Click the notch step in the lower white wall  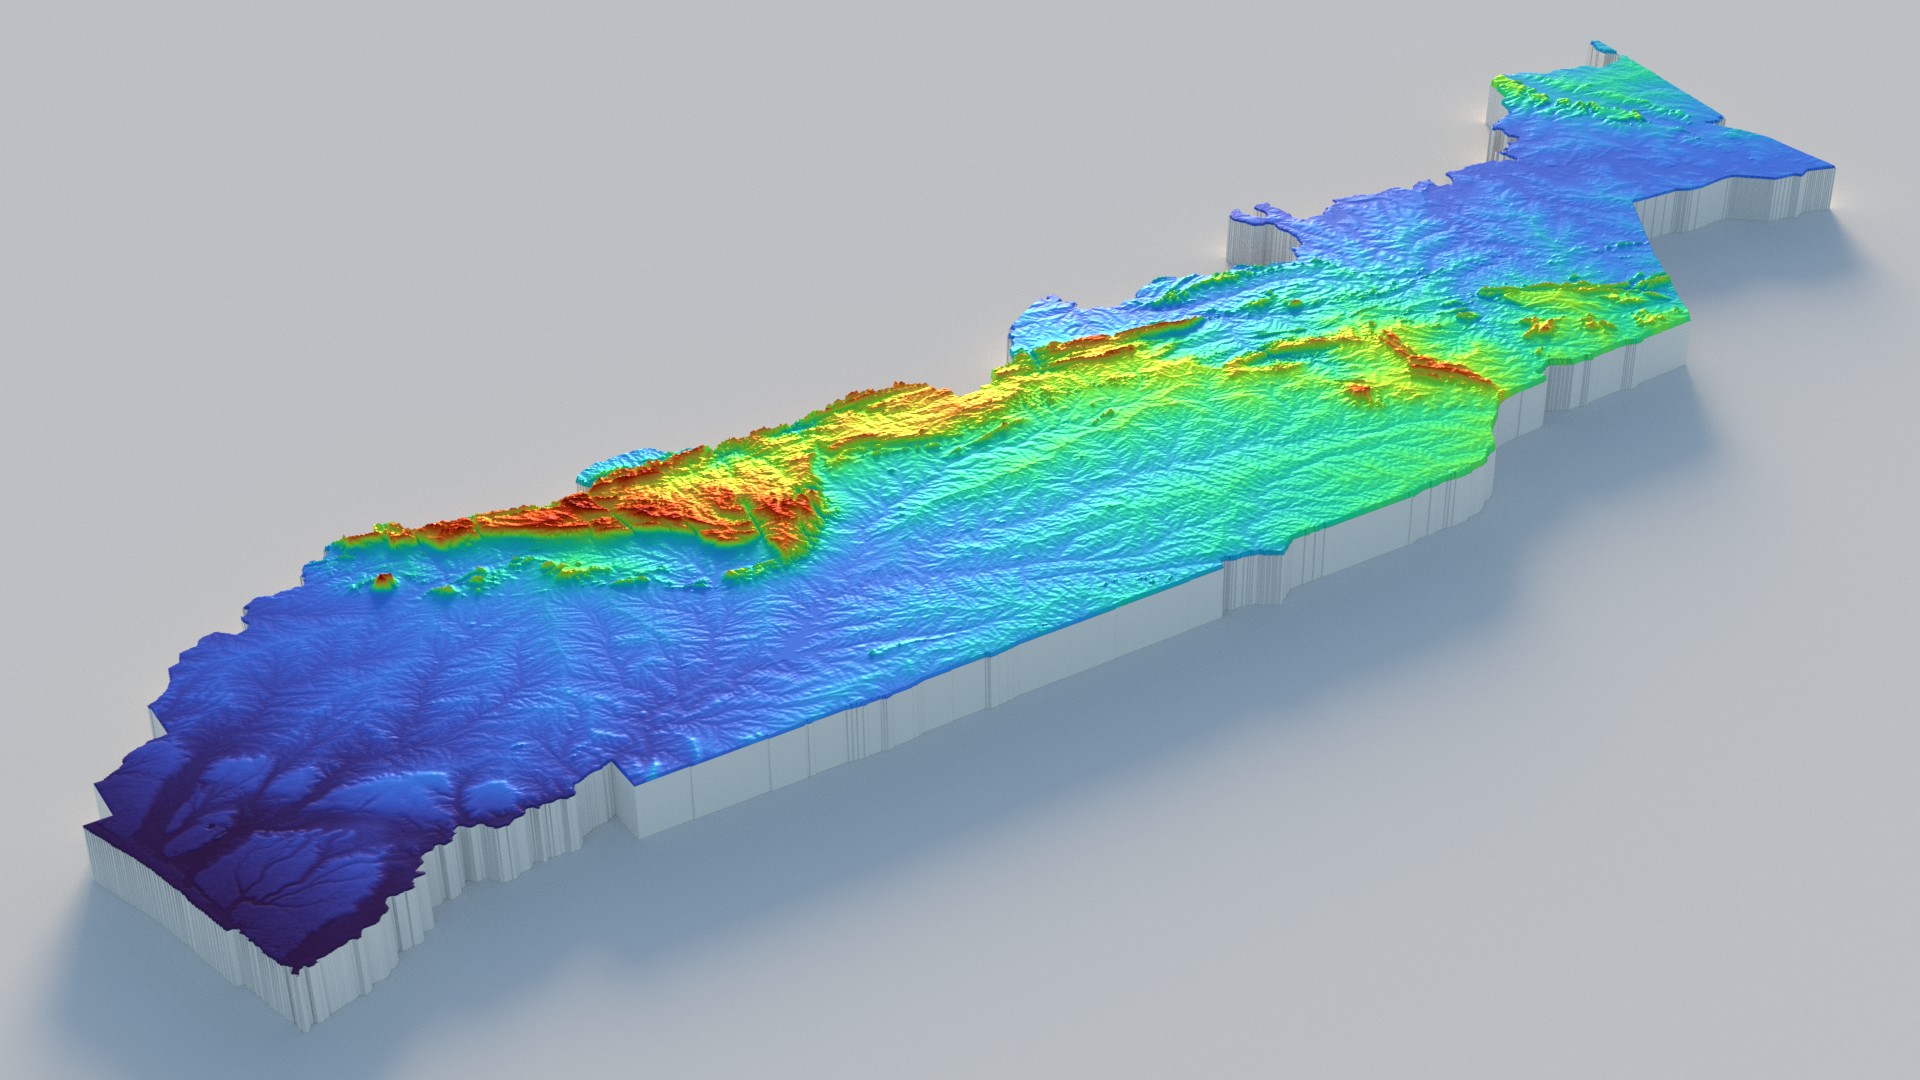coord(625,800)
